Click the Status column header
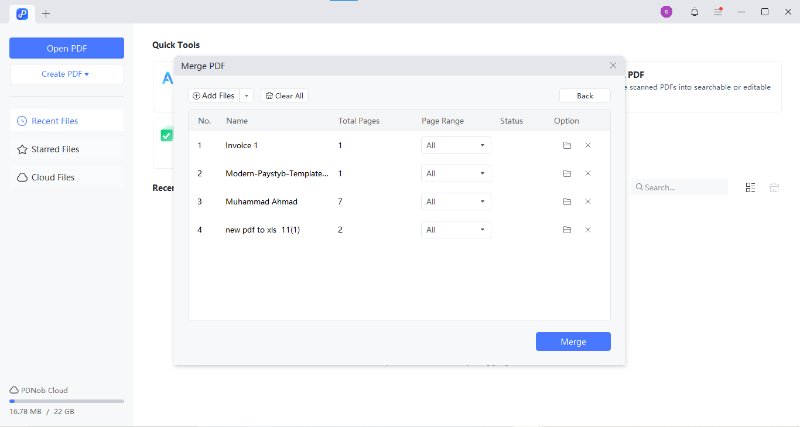 [x=511, y=121]
